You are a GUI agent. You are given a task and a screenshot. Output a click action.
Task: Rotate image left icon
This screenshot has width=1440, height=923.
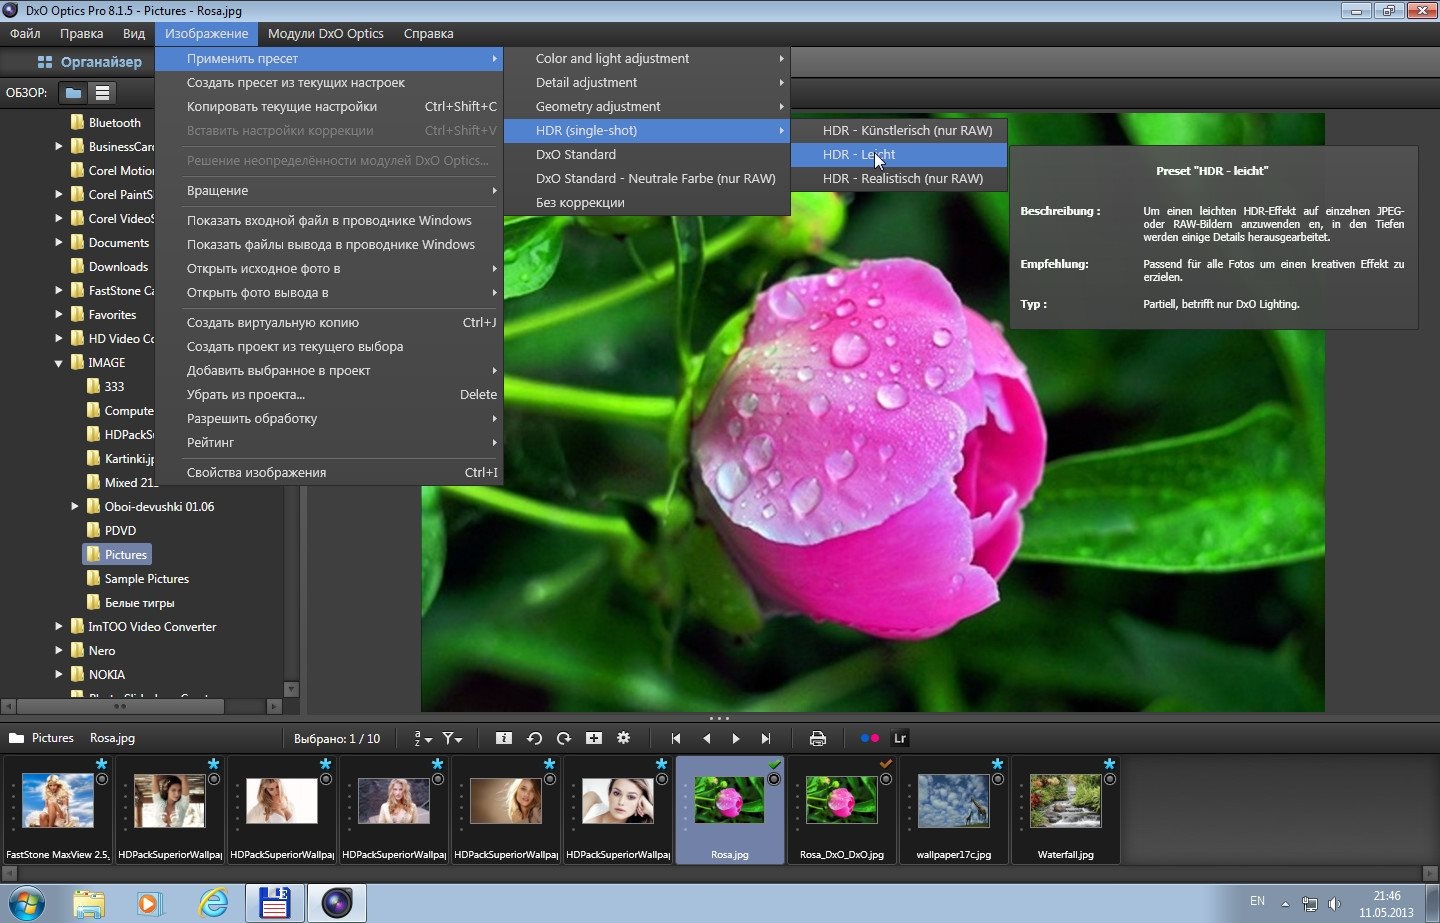tap(534, 738)
